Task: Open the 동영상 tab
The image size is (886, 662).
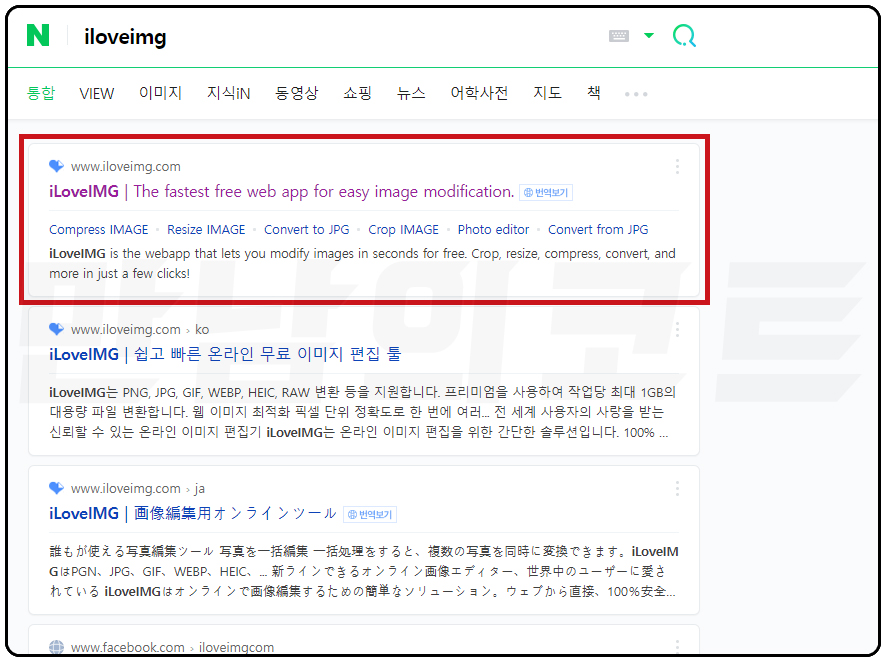Action: tap(297, 93)
